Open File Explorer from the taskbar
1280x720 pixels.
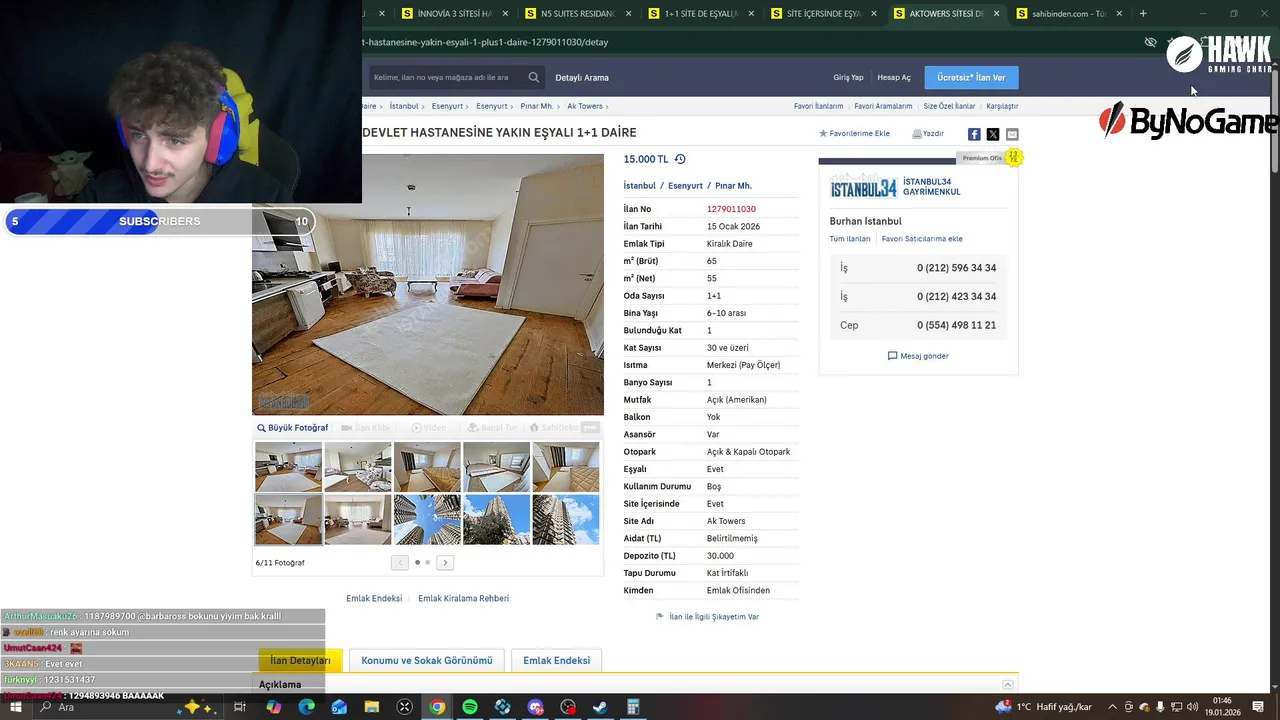tap(372, 707)
